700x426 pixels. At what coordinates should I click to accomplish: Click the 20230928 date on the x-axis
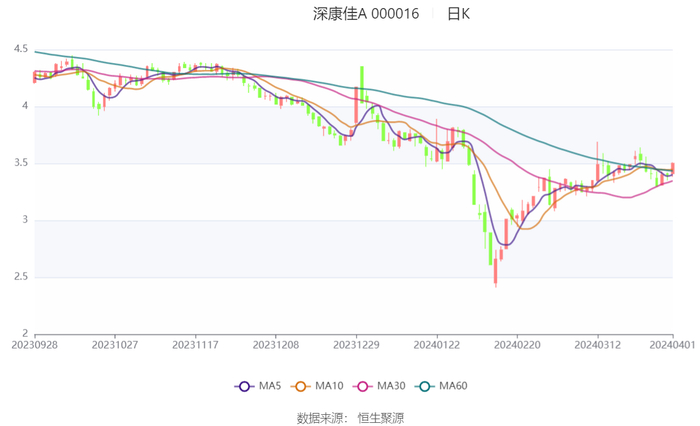[x=35, y=344]
